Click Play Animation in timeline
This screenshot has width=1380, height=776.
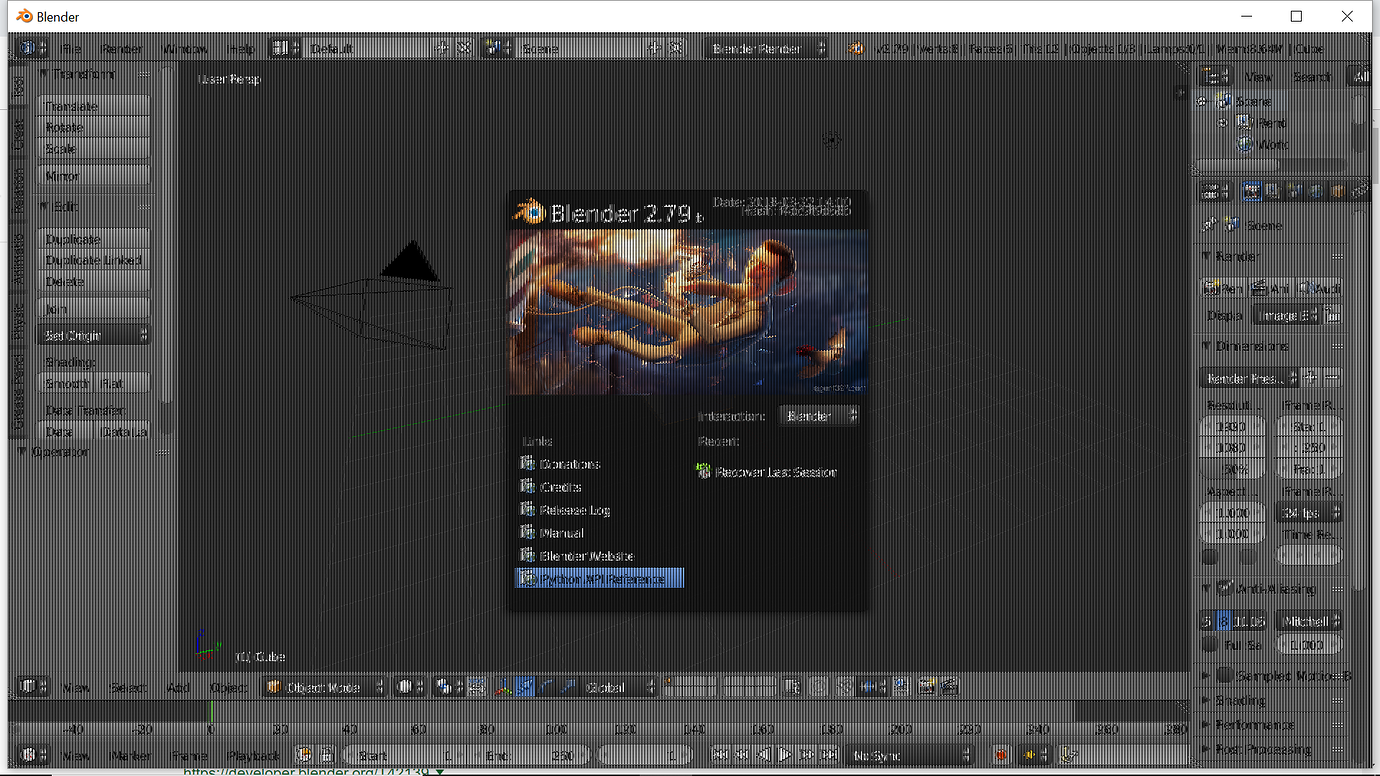[x=785, y=755]
